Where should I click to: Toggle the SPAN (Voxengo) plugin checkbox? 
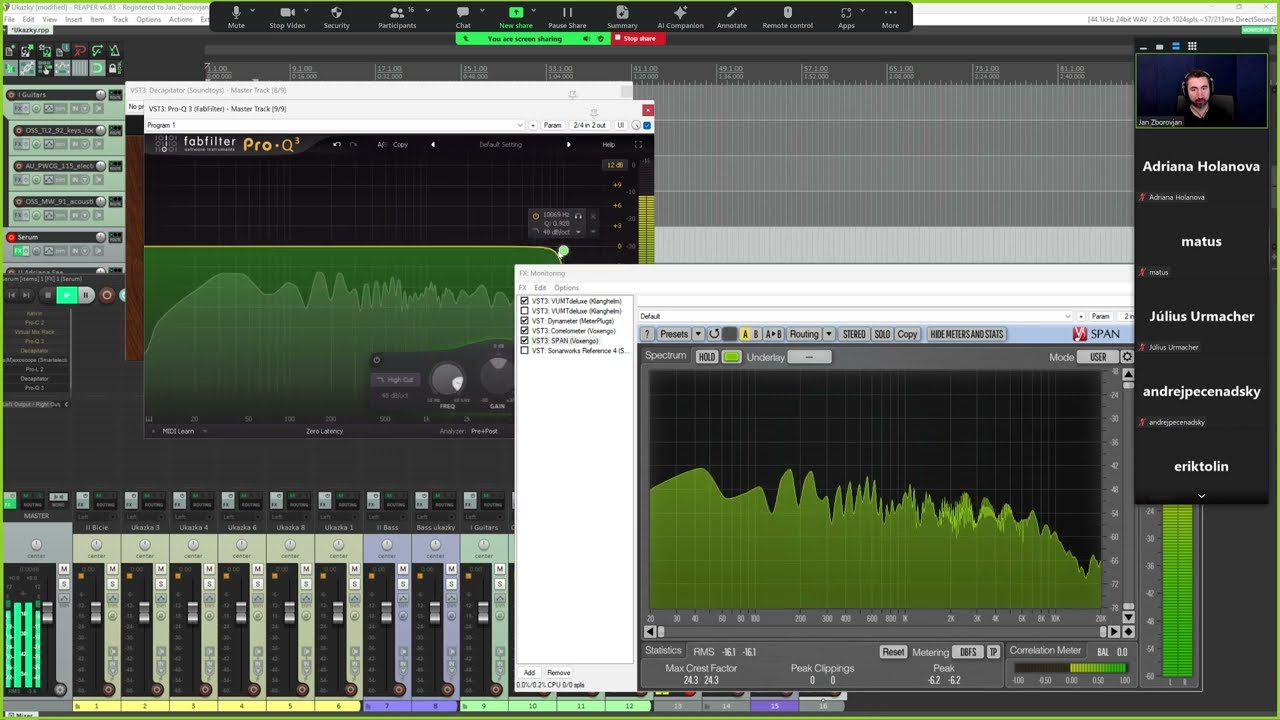(525, 341)
